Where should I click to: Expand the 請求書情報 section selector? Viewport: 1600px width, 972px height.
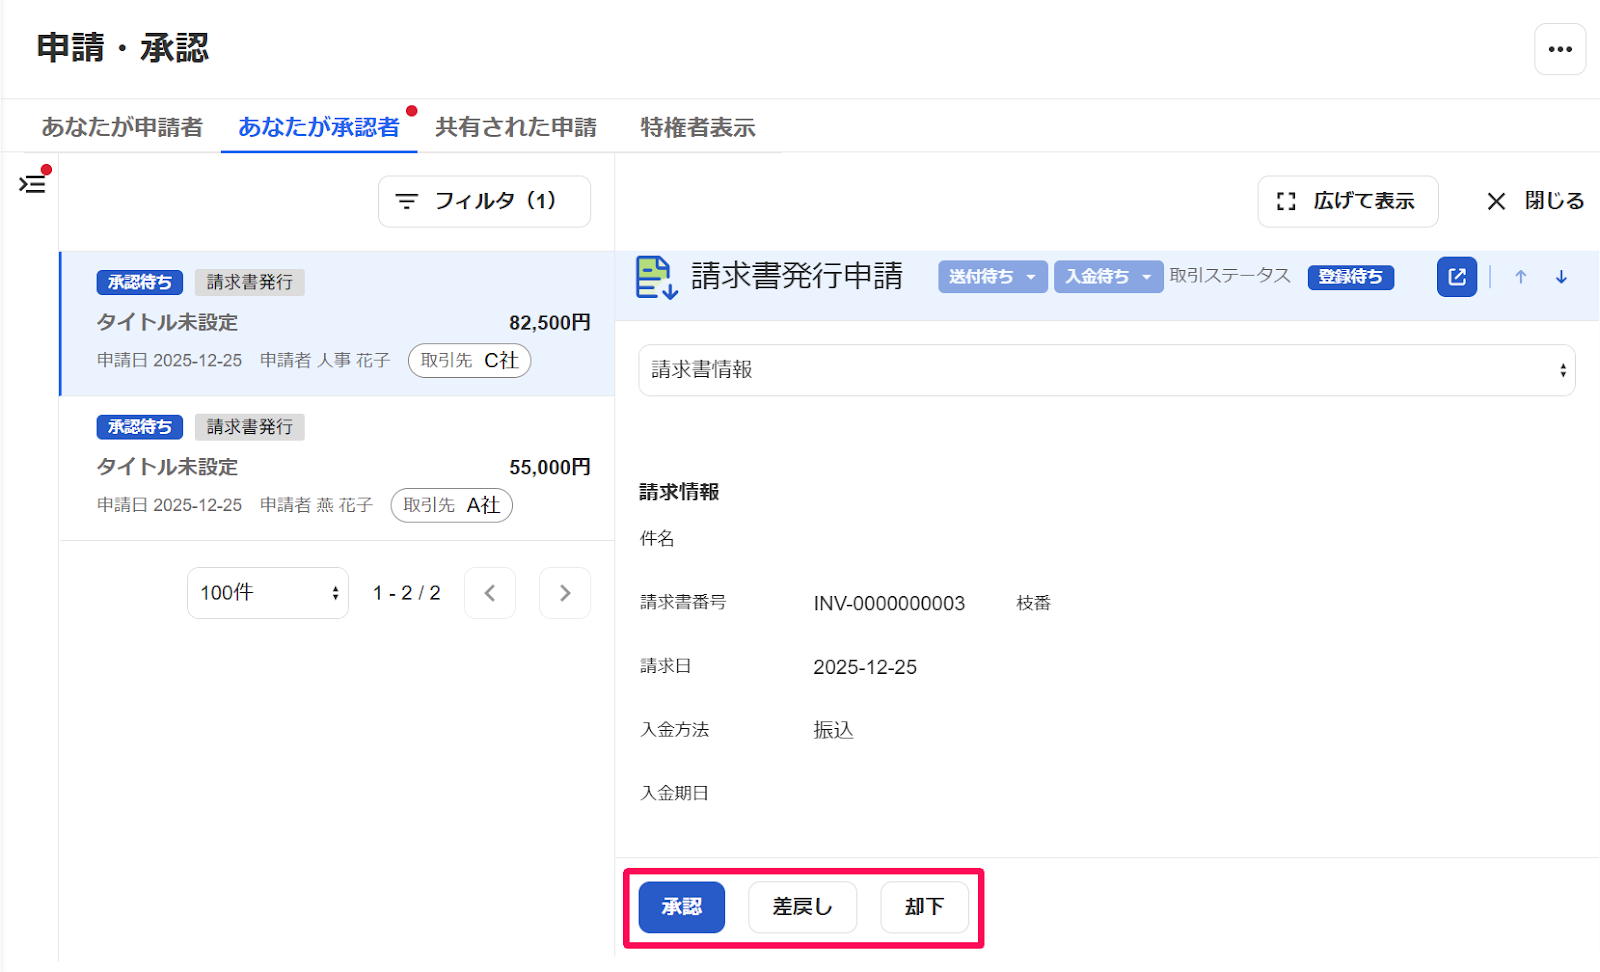click(x=1107, y=370)
